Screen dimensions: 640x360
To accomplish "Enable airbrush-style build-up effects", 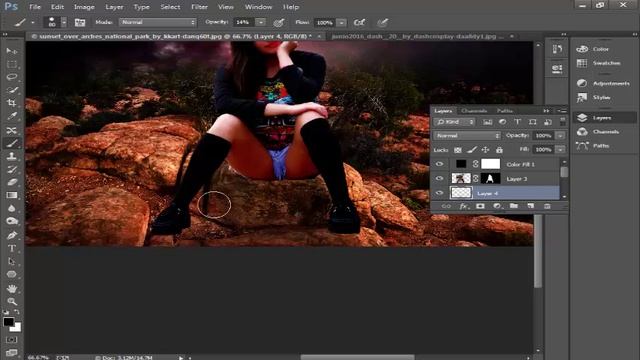I will [359, 22].
